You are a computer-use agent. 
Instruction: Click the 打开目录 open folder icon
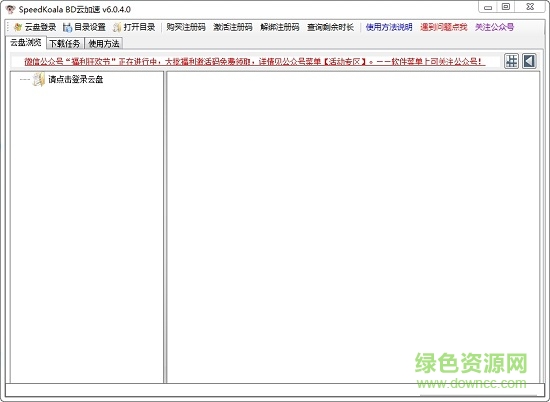pyautogui.click(x=117, y=27)
